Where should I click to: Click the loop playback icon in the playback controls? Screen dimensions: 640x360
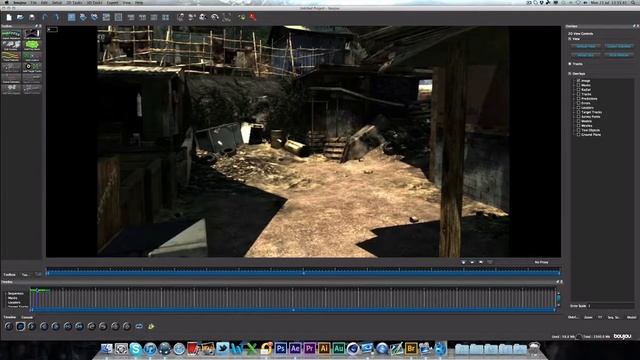click(x=139, y=326)
